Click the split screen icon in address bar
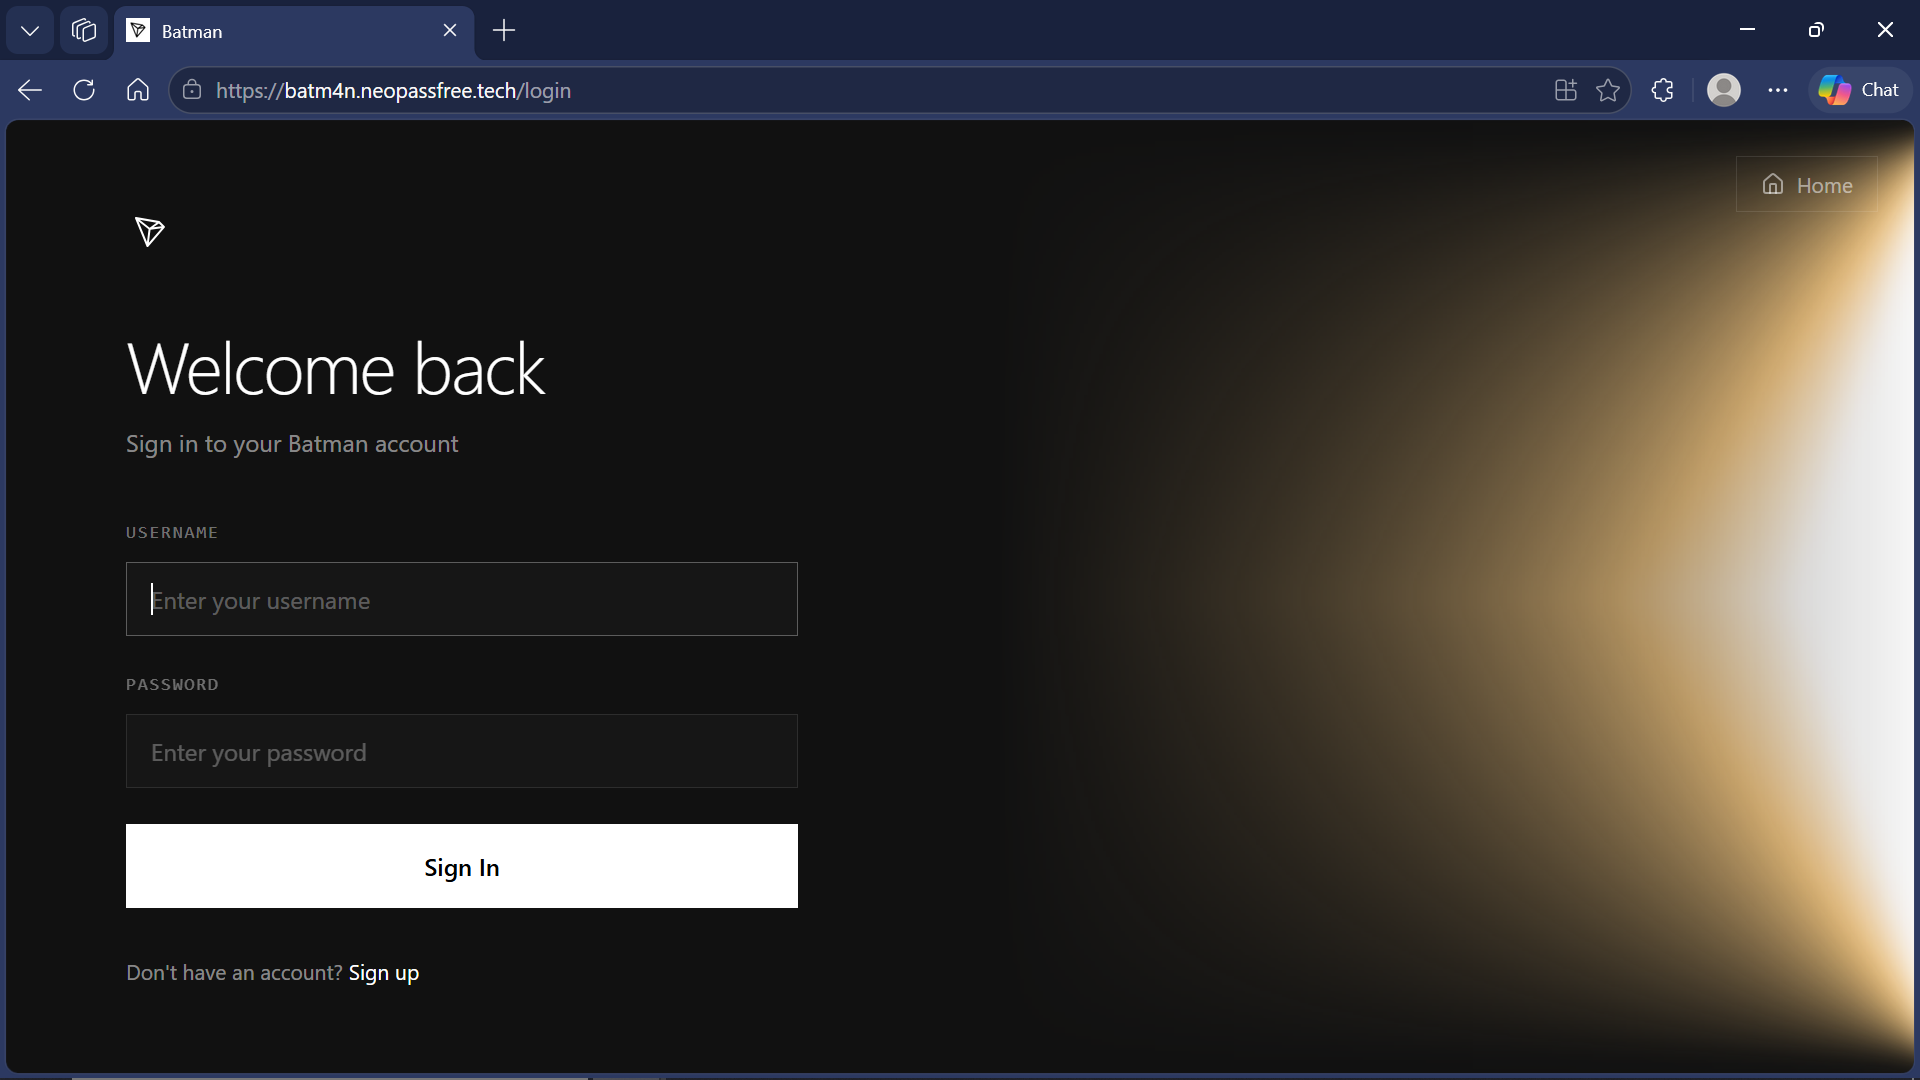Image resolution: width=1920 pixels, height=1080 pixels. [1565, 90]
